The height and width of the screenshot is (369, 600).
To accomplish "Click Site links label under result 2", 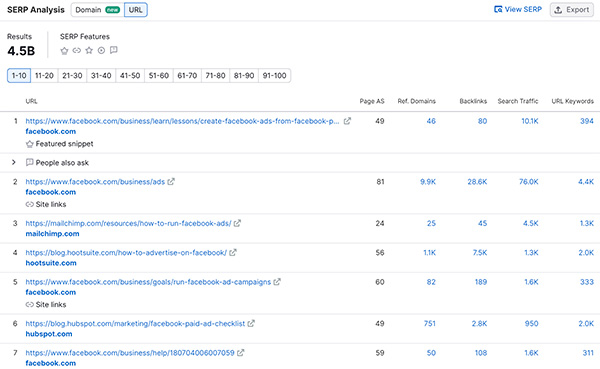I will 51,204.
